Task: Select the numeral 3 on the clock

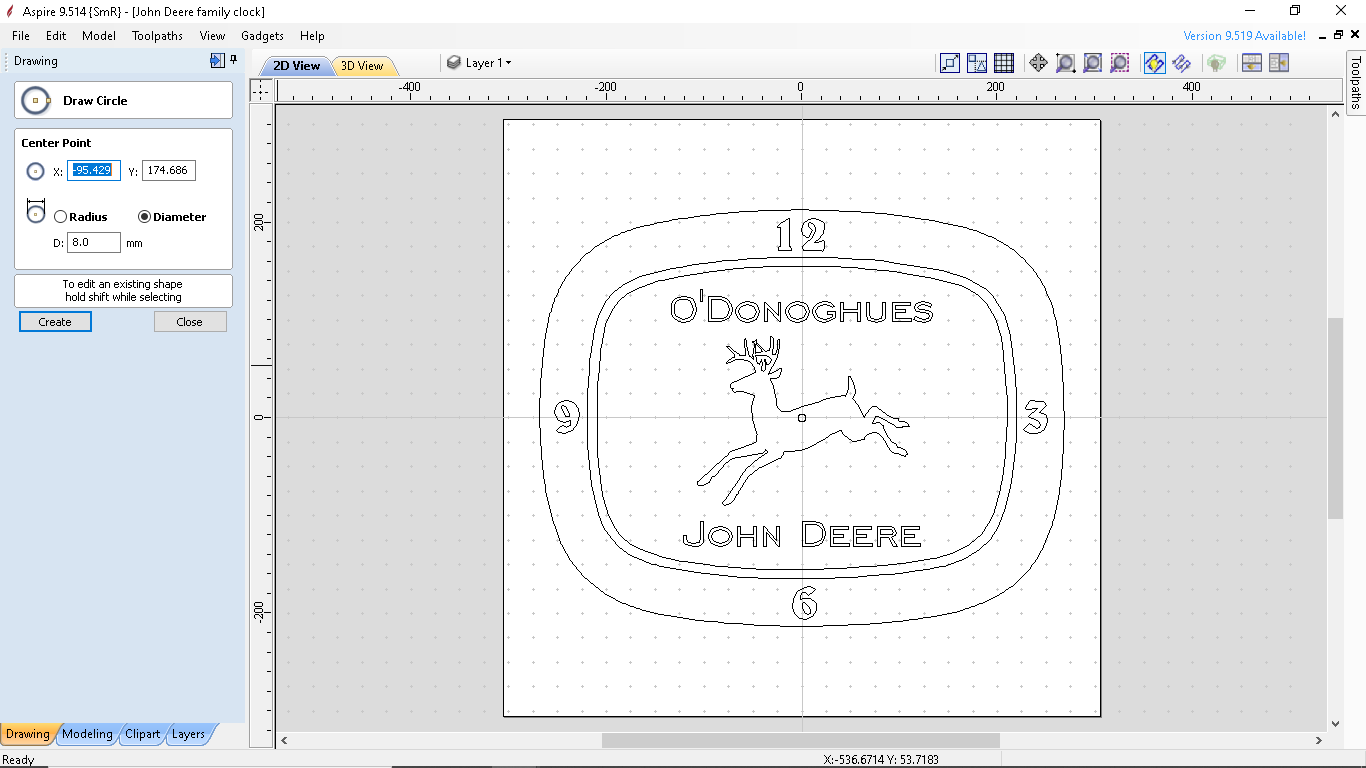Action: click(x=1036, y=417)
